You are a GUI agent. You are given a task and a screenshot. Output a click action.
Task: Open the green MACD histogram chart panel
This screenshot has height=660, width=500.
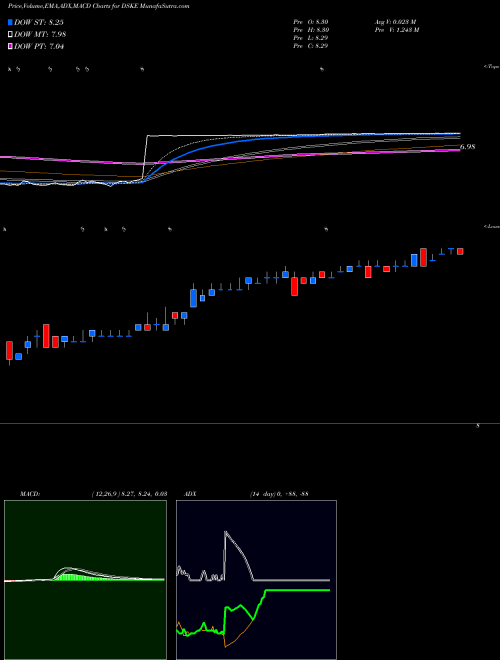click(x=85, y=580)
